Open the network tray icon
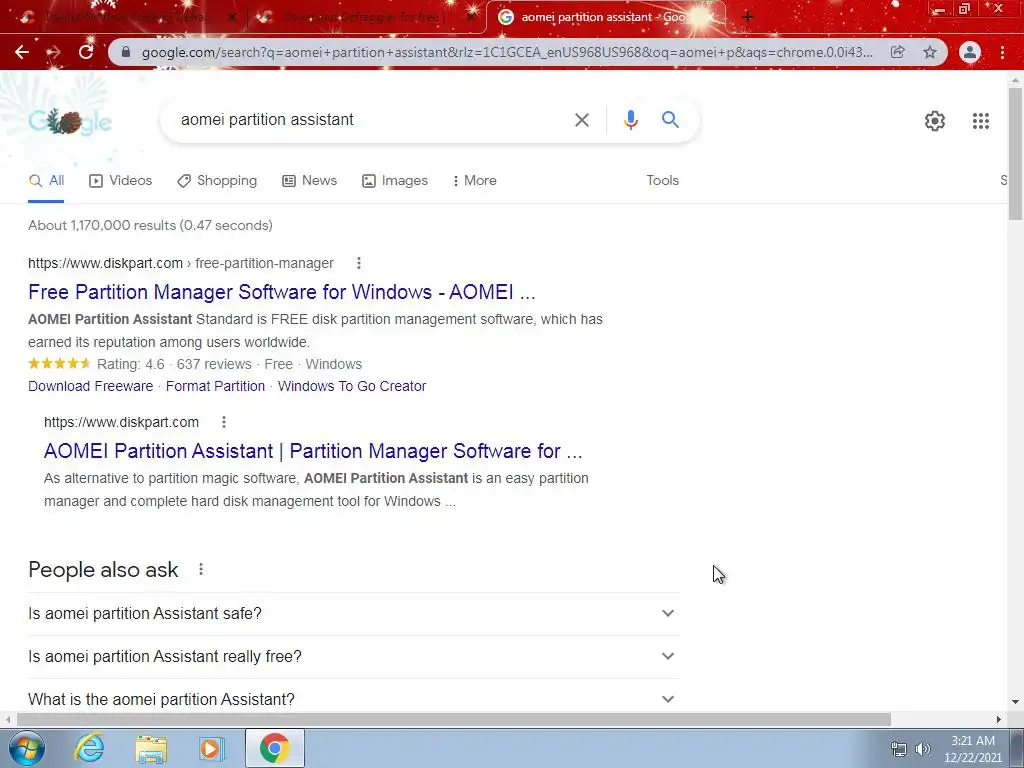 [899, 749]
